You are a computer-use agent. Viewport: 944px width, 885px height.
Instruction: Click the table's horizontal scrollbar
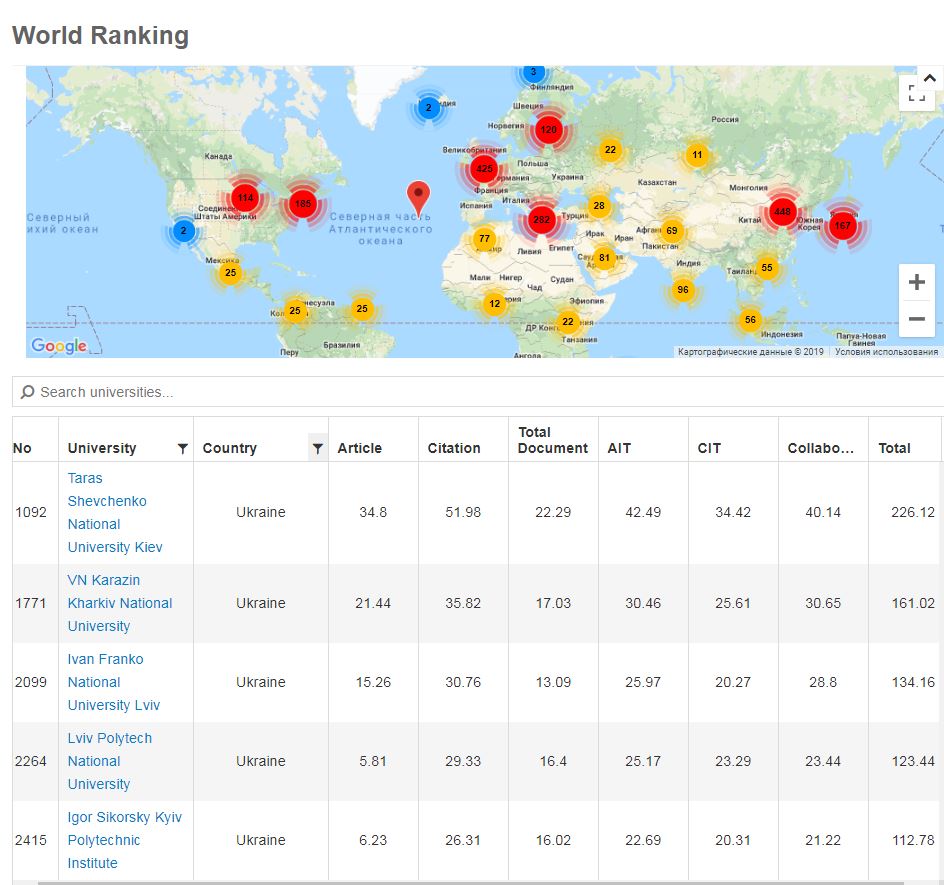click(471, 883)
